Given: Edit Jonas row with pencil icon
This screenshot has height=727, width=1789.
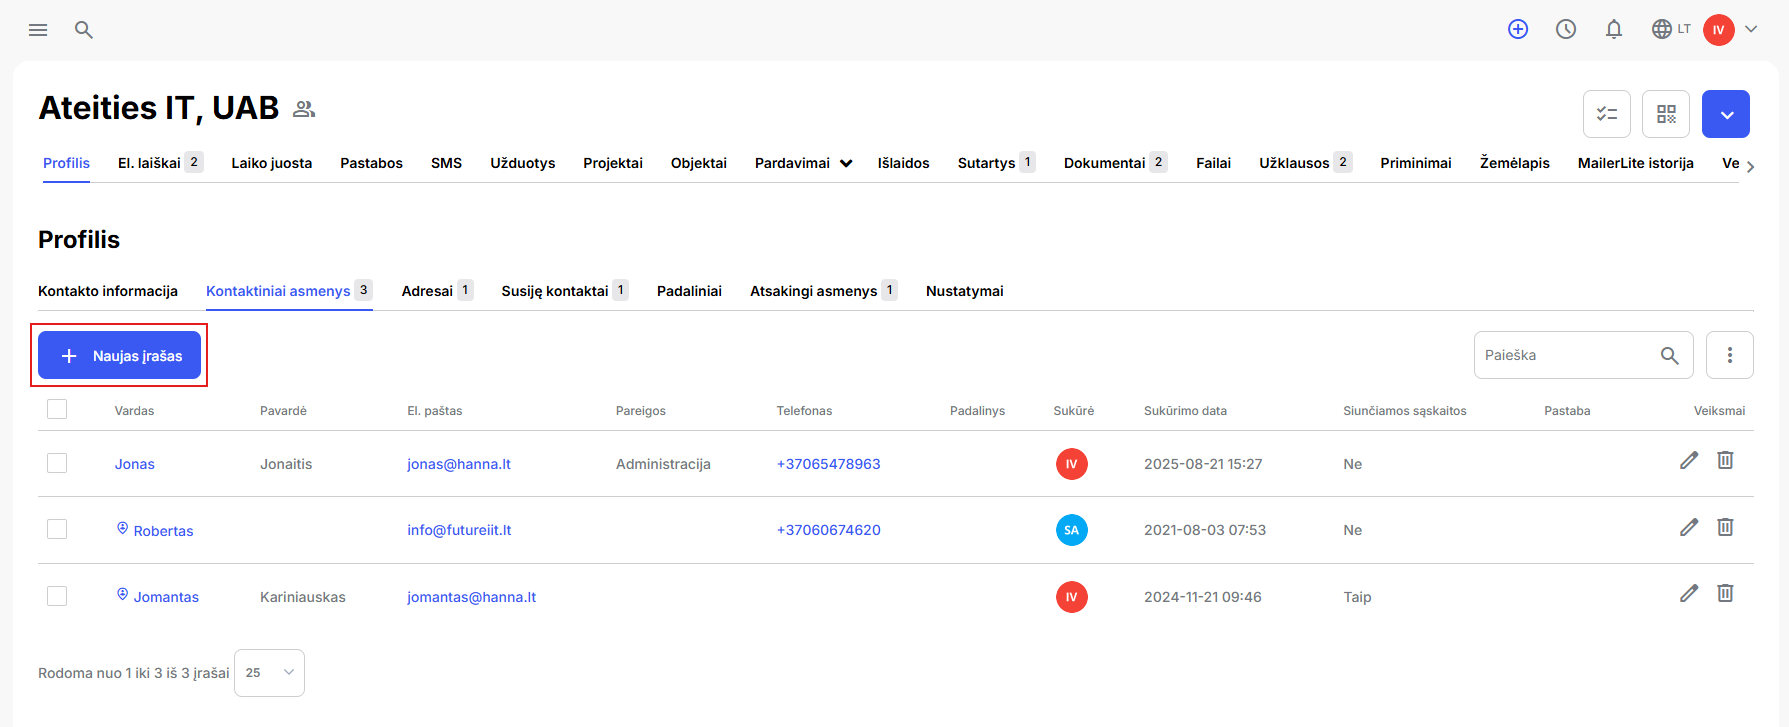Looking at the screenshot, I should point(1689,460).
